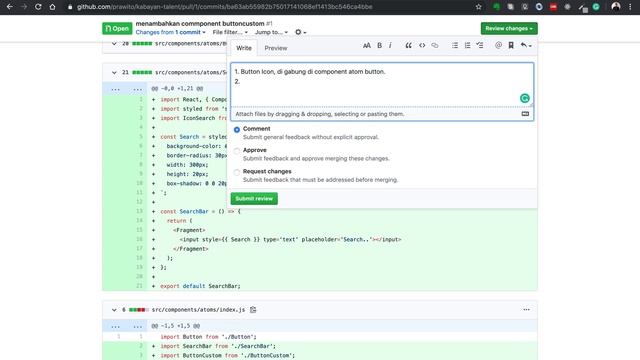Click the Grammarly icon in the comment box

click(524, 98)
